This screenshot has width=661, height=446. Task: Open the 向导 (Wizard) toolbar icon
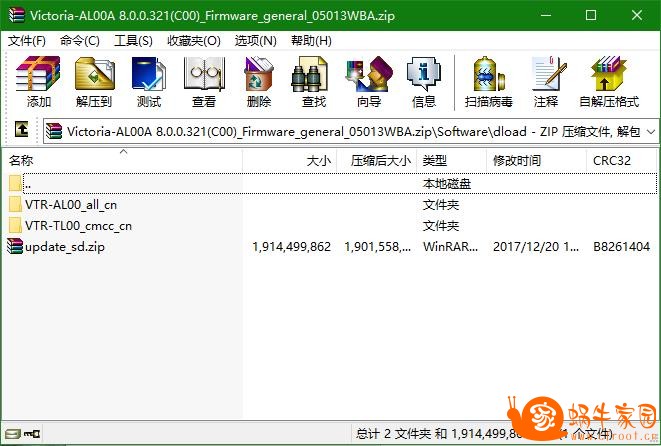click(x=369, y=74)
